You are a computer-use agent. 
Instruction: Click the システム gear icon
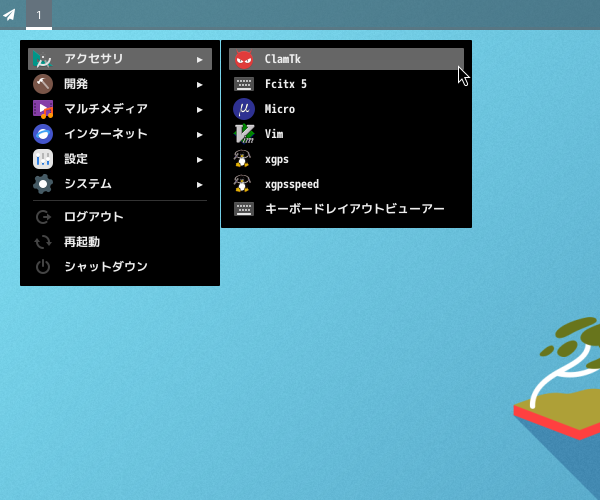point(43,184)
